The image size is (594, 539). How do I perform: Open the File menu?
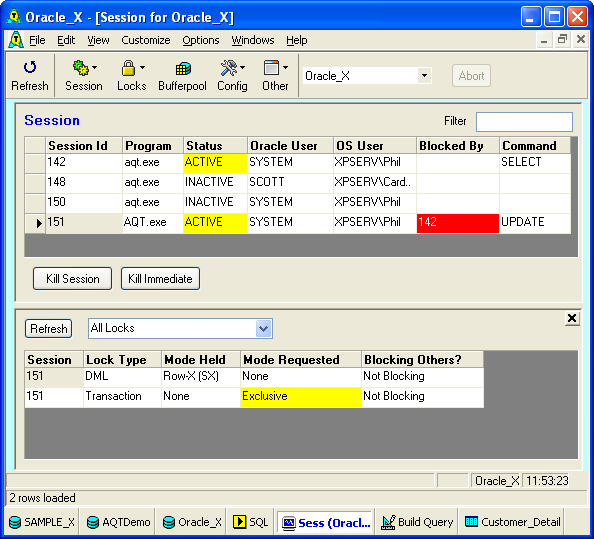pos(37,40)
